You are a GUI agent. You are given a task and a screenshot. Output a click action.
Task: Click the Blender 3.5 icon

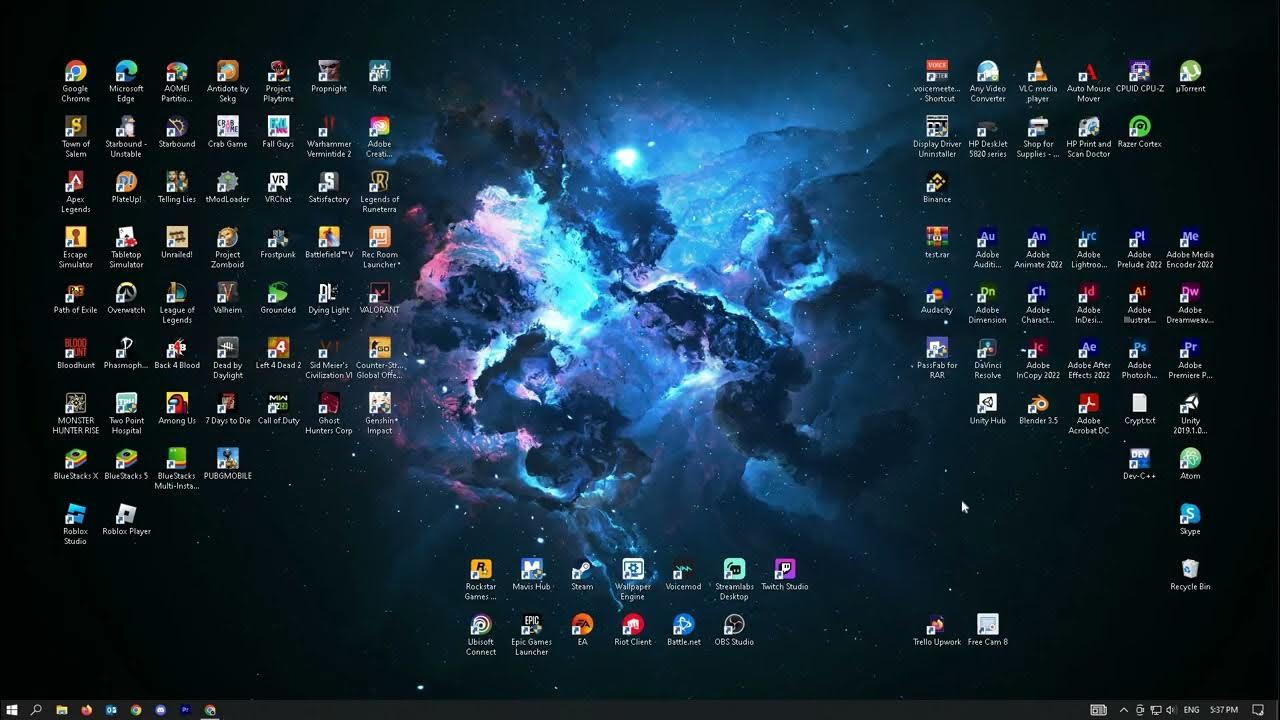(1038, 408)
